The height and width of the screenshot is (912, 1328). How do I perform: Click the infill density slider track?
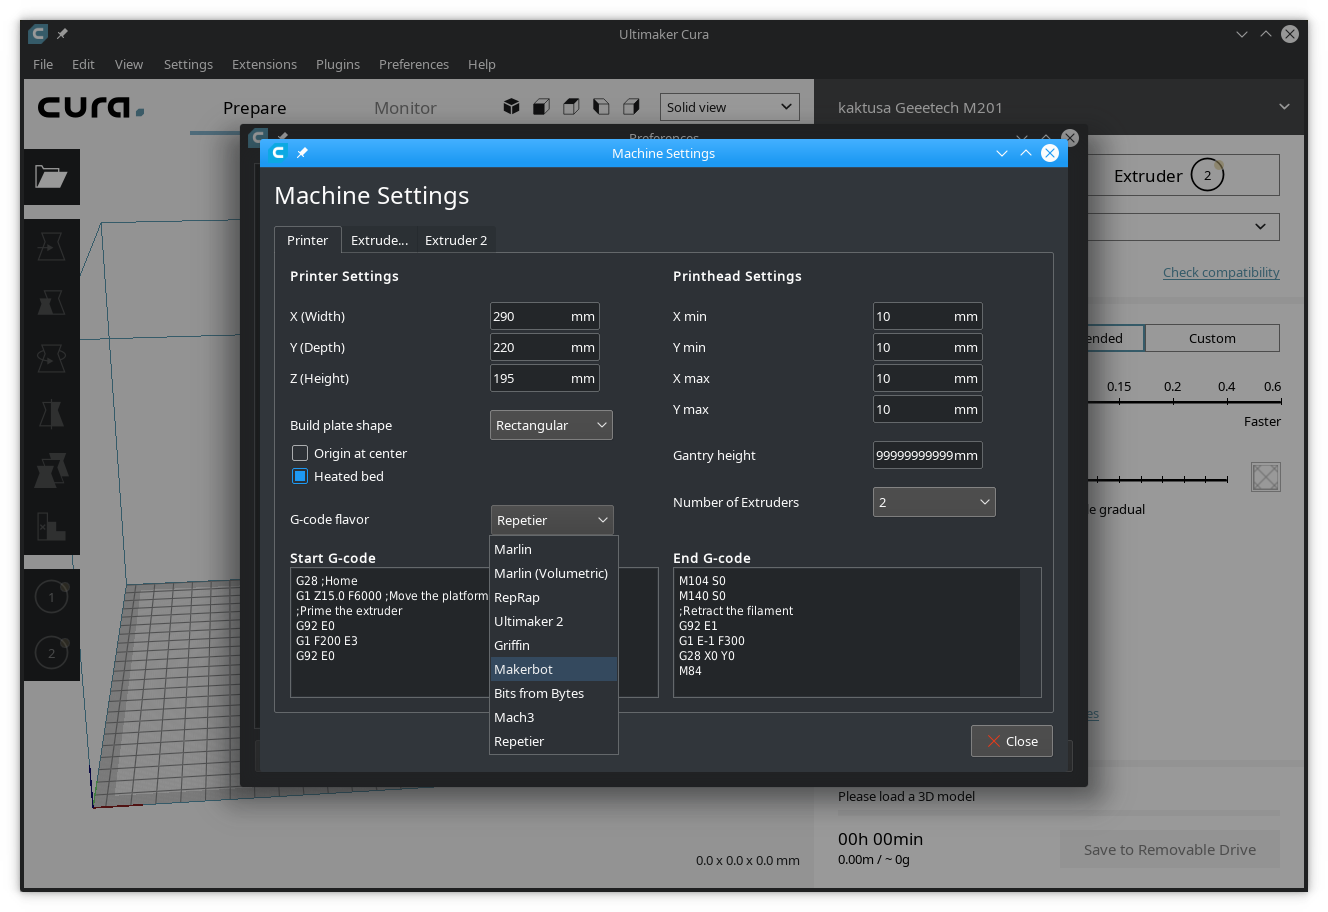[1160, 480]
